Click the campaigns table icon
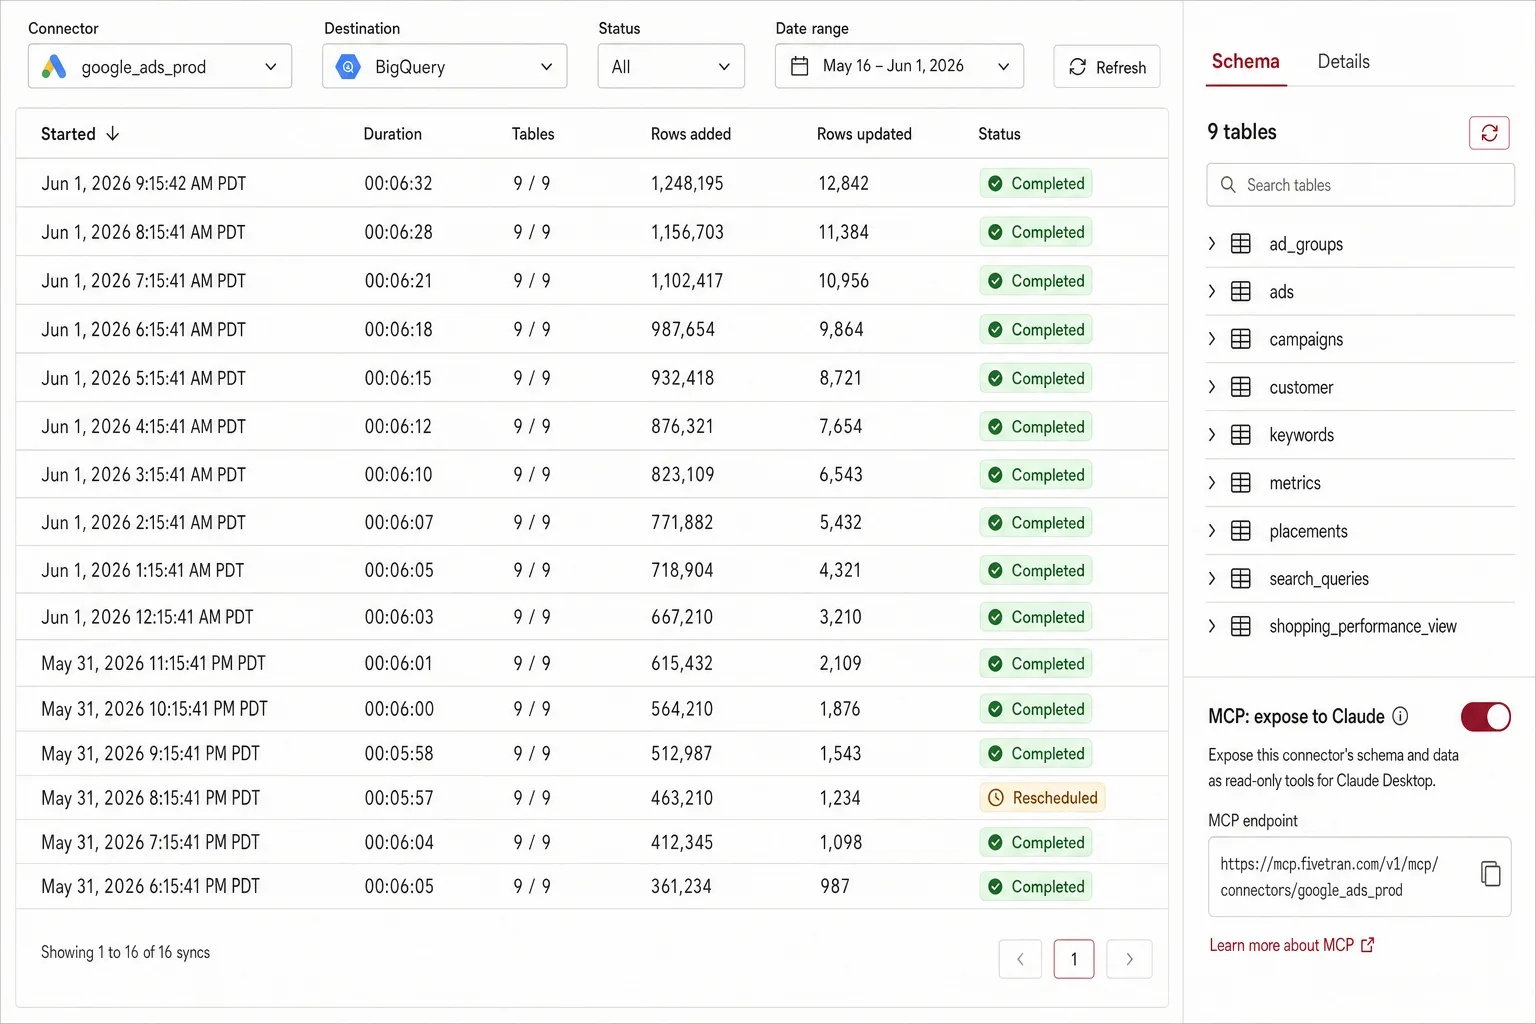The width and height of the screenshot is (1536, 1024). 1241,339
